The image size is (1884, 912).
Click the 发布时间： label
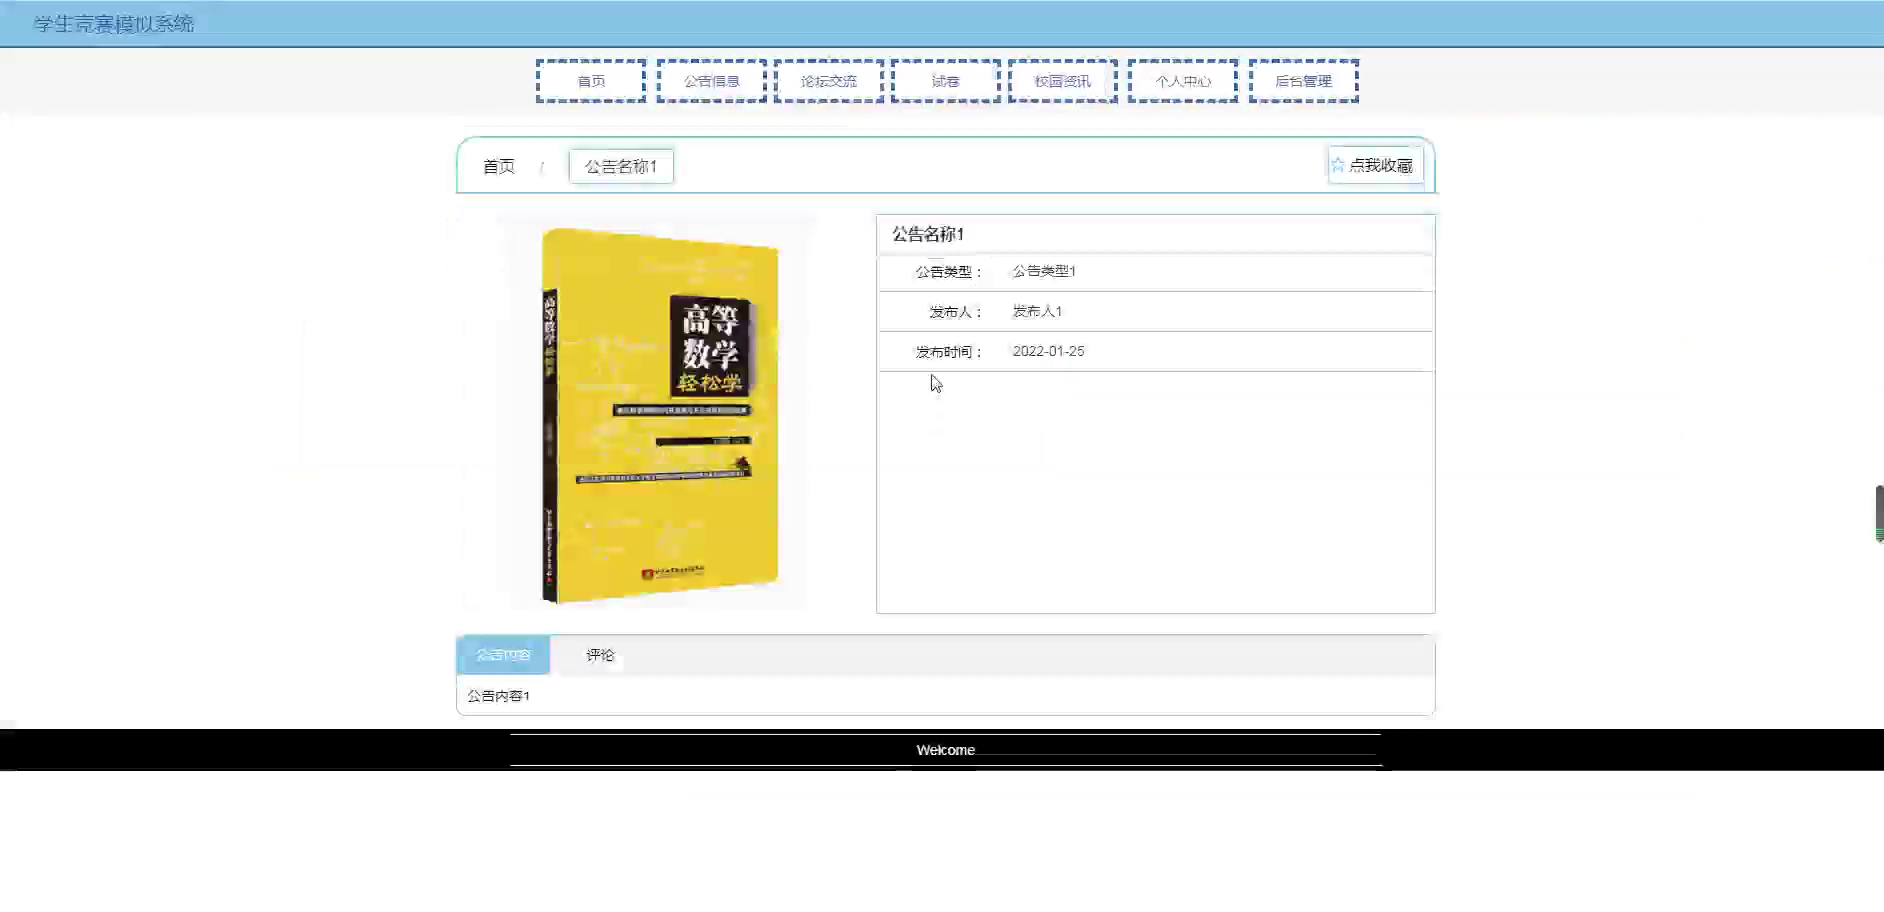pyautogui.click(x=949, y=352)
